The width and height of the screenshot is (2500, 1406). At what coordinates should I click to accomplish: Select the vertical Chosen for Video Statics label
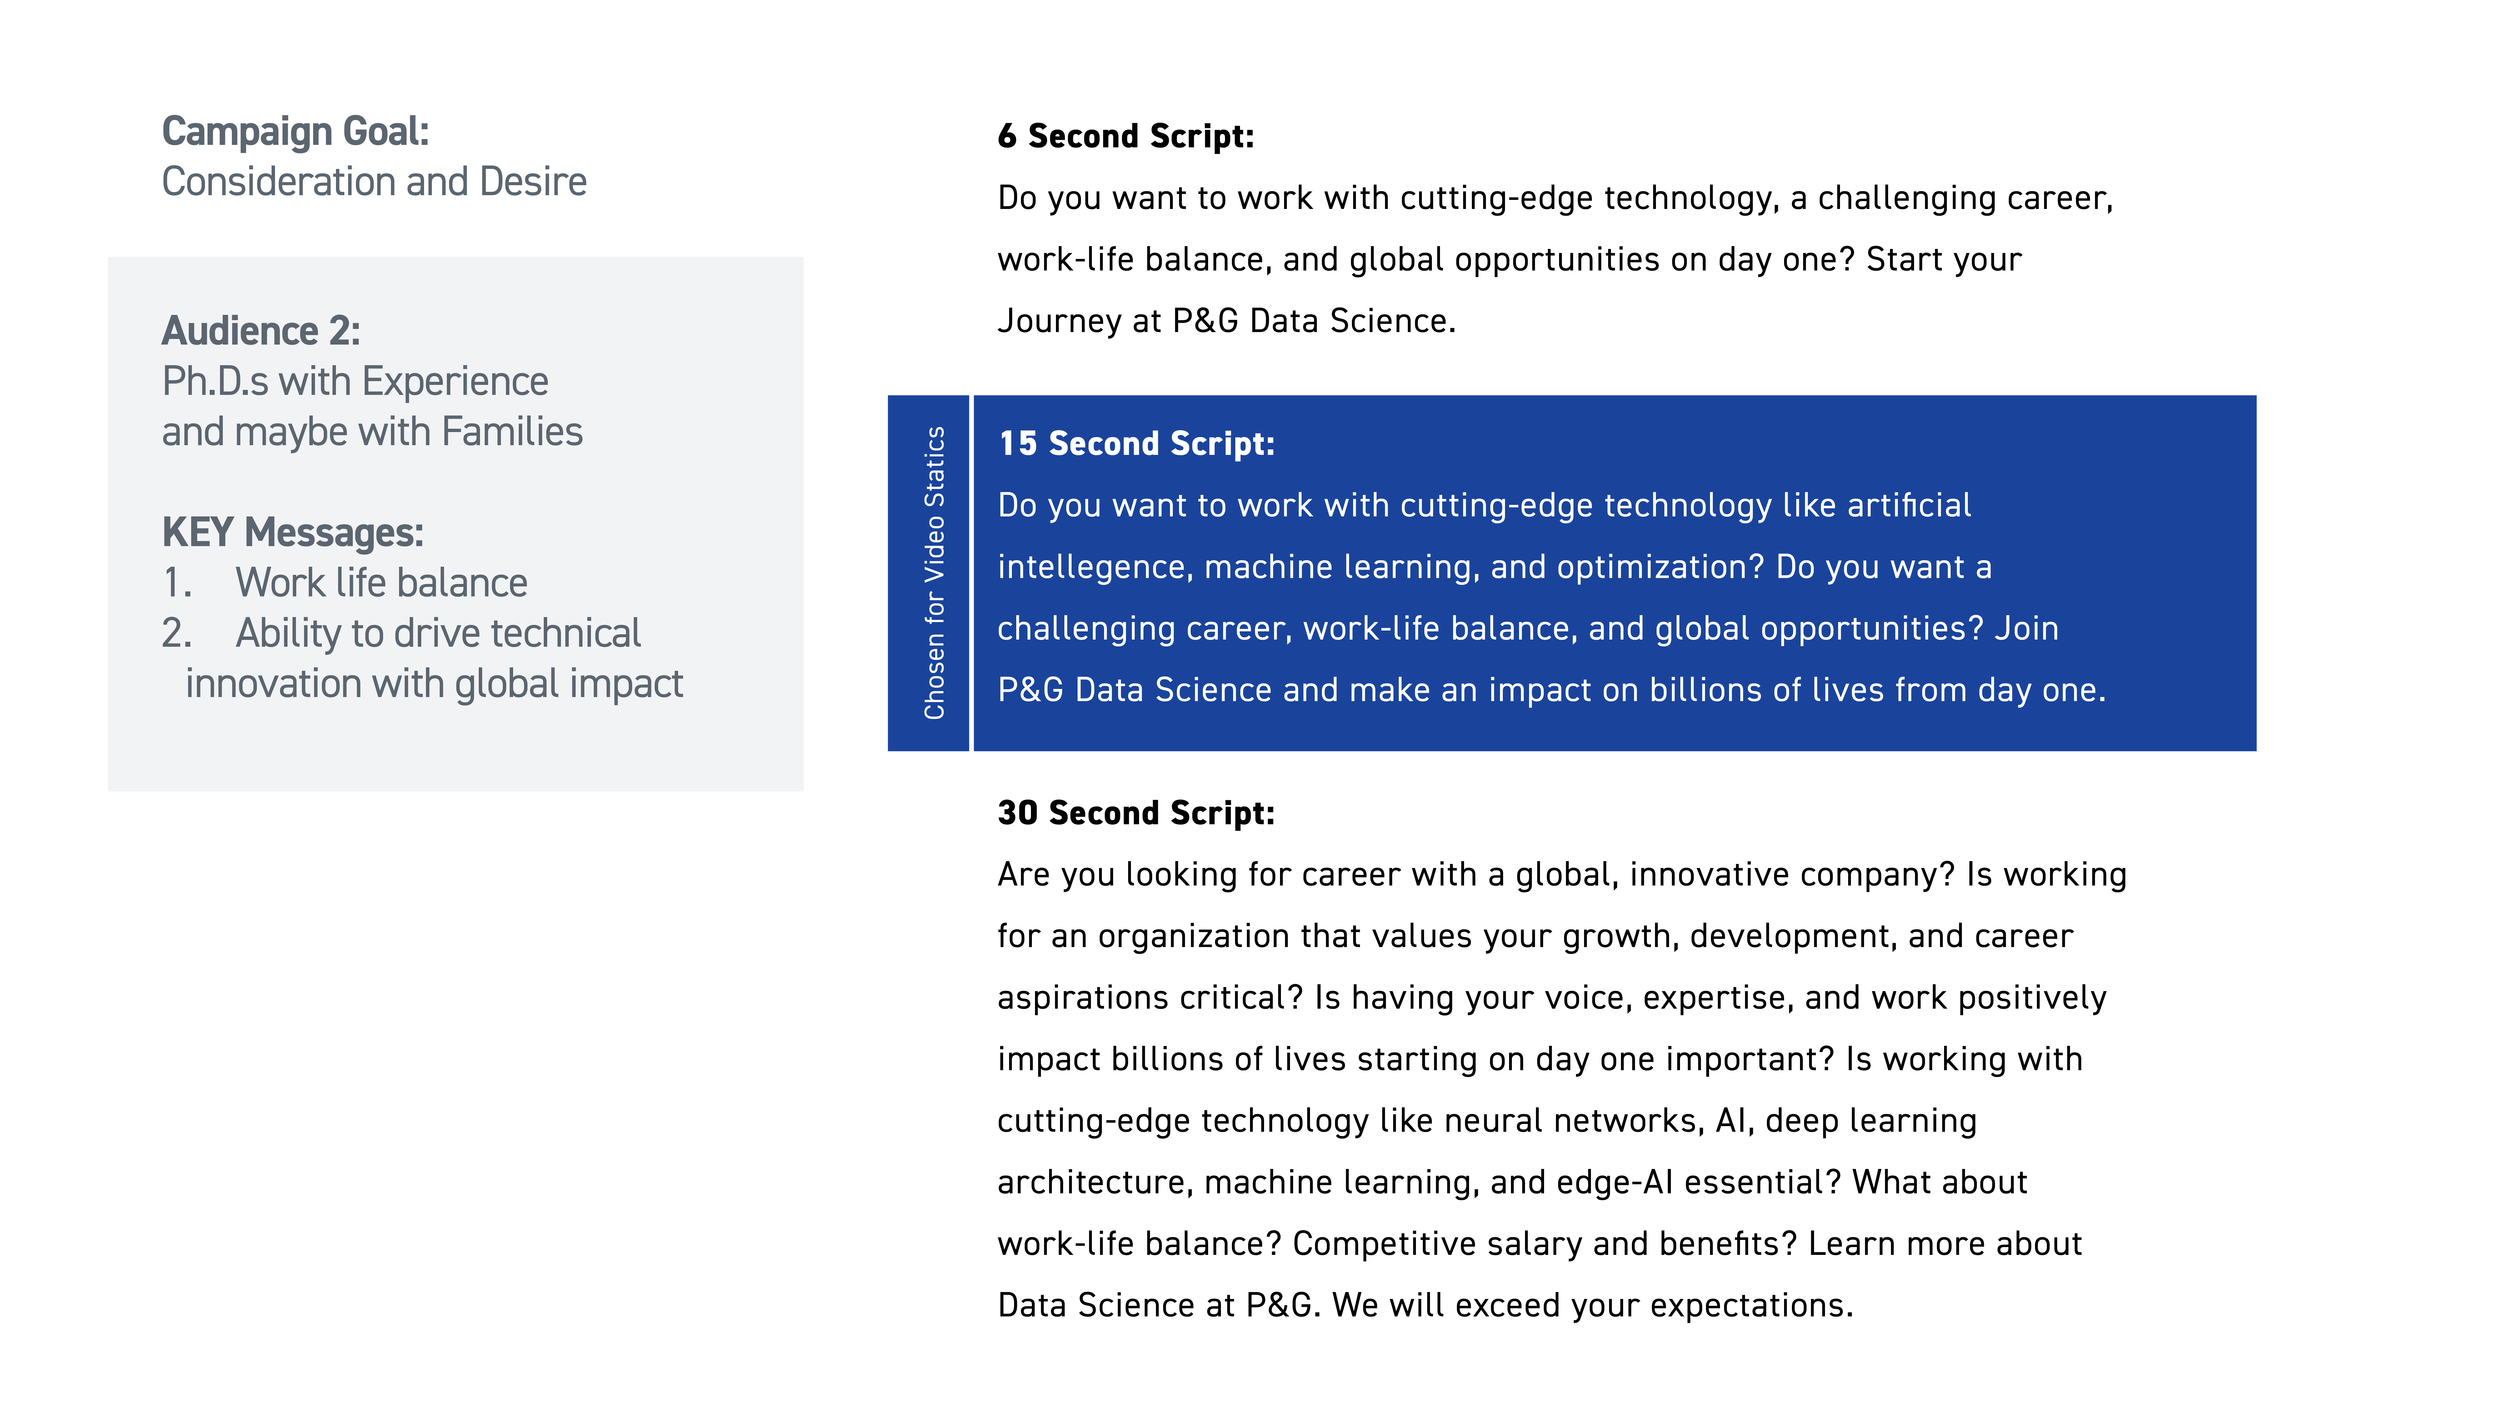tap(934, 573)
